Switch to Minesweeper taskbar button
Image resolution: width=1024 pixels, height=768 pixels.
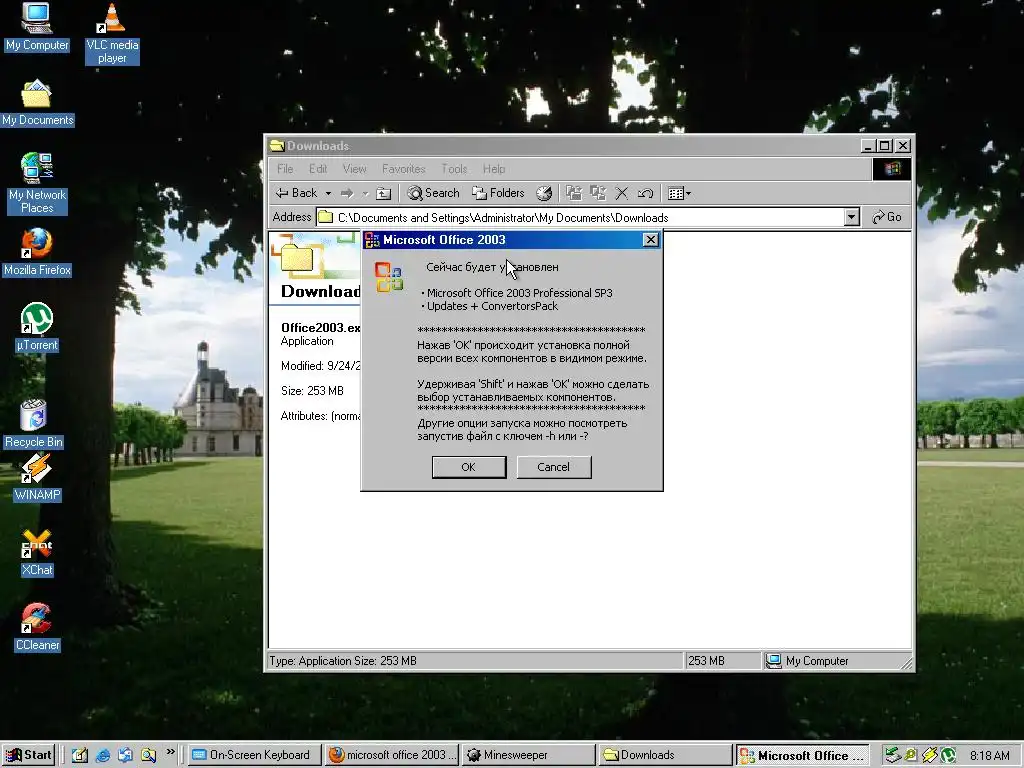(x=528, y=755)
